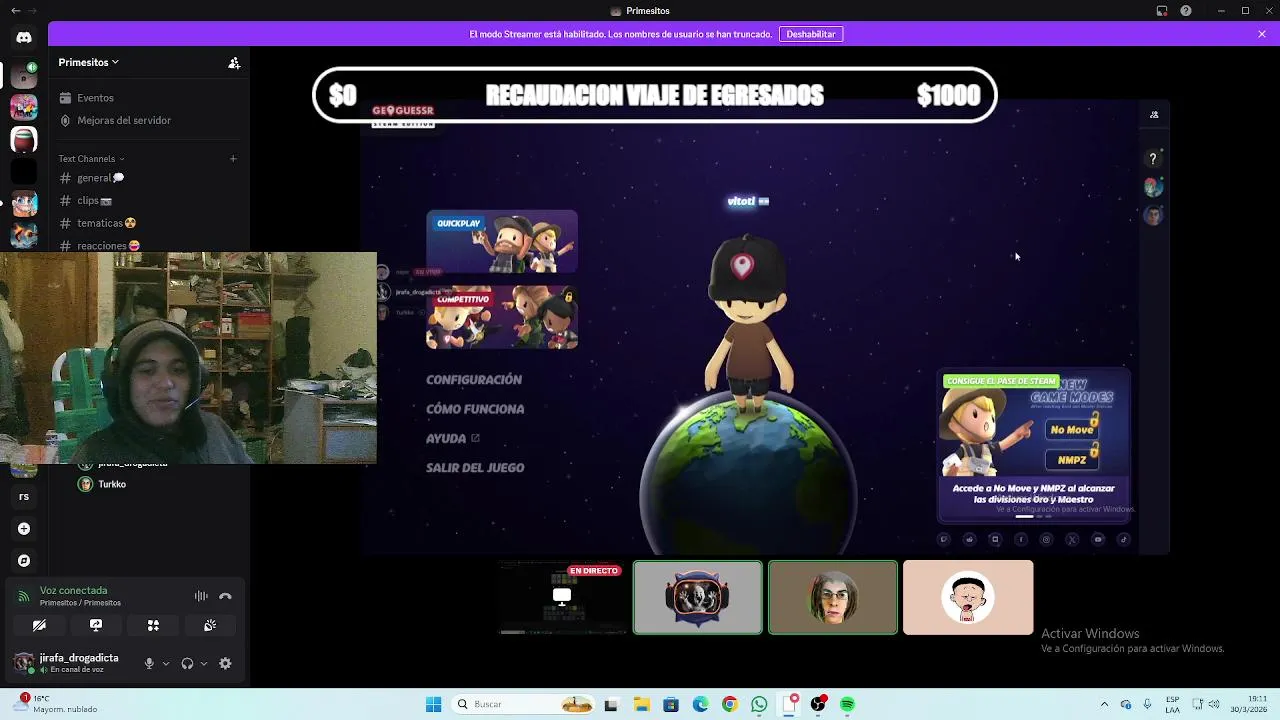Expand microphone input options chevron
The height and width of the screenshot is (720, 1280).
166,663
